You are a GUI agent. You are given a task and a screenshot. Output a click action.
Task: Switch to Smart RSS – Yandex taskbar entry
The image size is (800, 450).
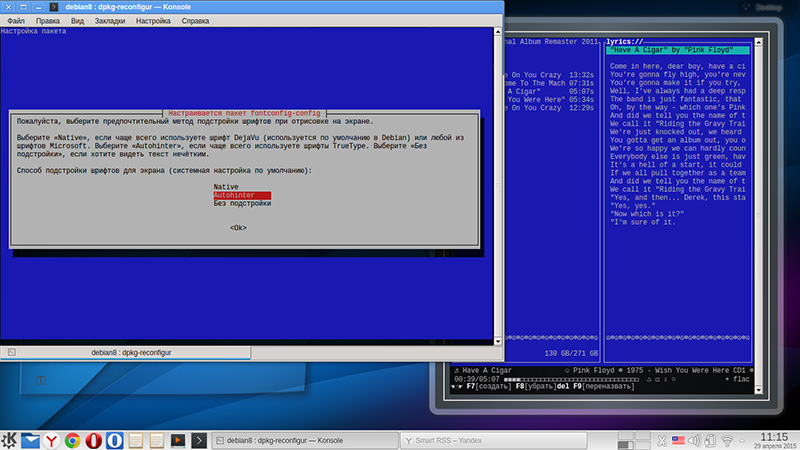(x=493, y=440)
